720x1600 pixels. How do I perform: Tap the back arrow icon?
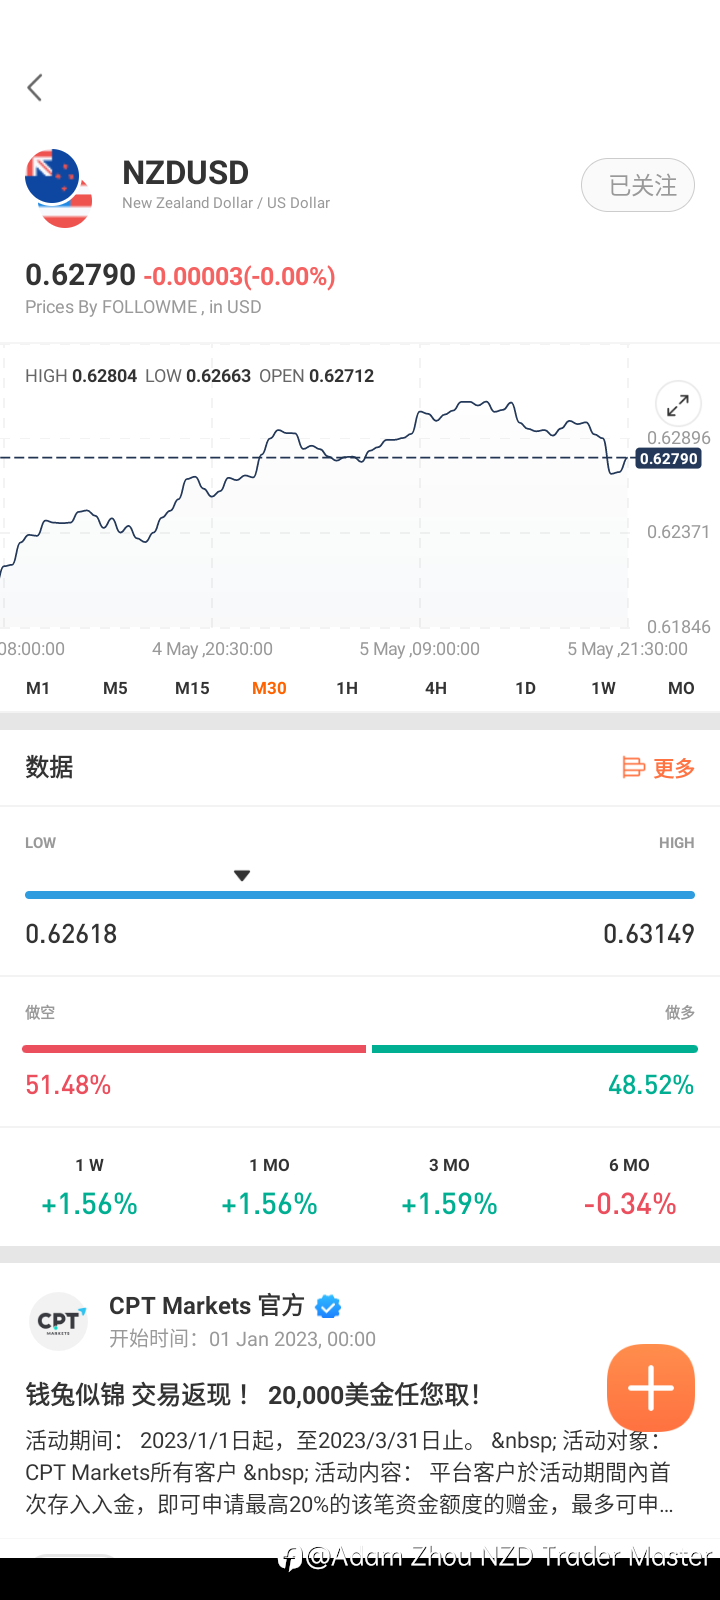coord(35,88)
